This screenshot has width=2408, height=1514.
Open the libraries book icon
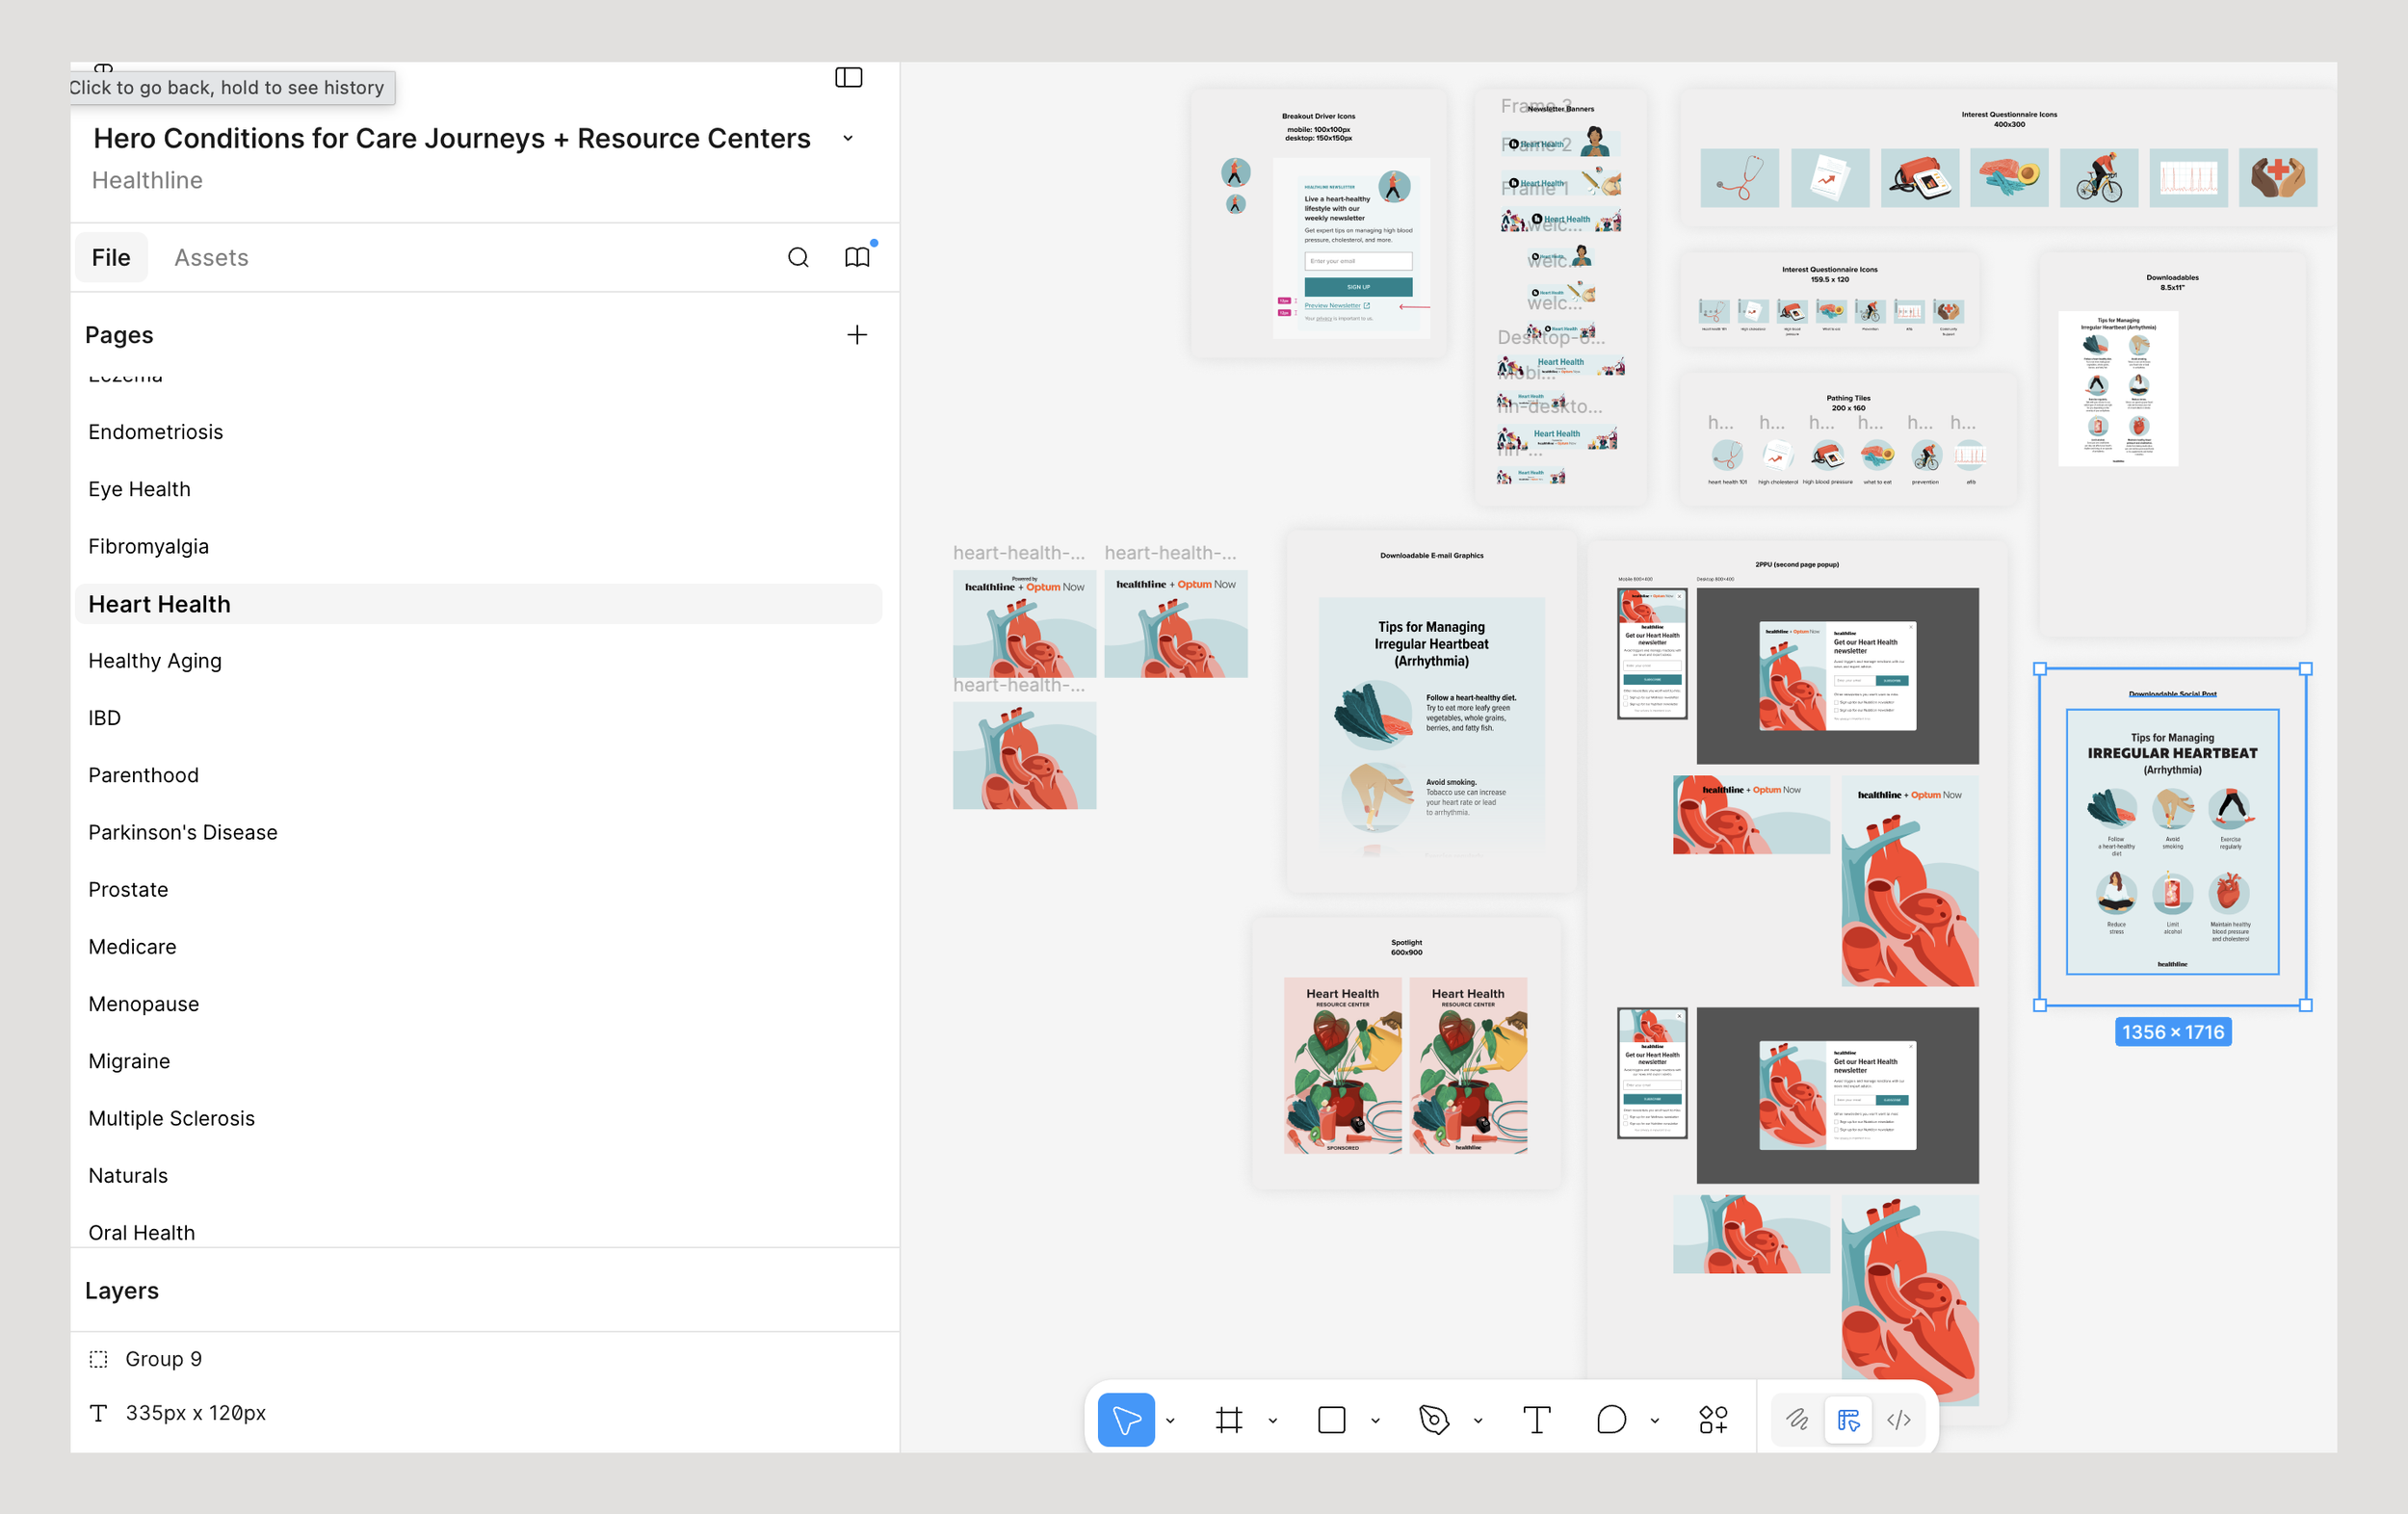click(x=857, y=257)
